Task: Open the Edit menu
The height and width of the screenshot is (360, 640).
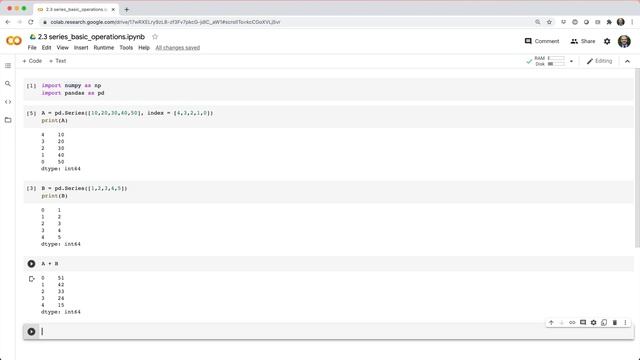Action: click(x=47, y=48)
